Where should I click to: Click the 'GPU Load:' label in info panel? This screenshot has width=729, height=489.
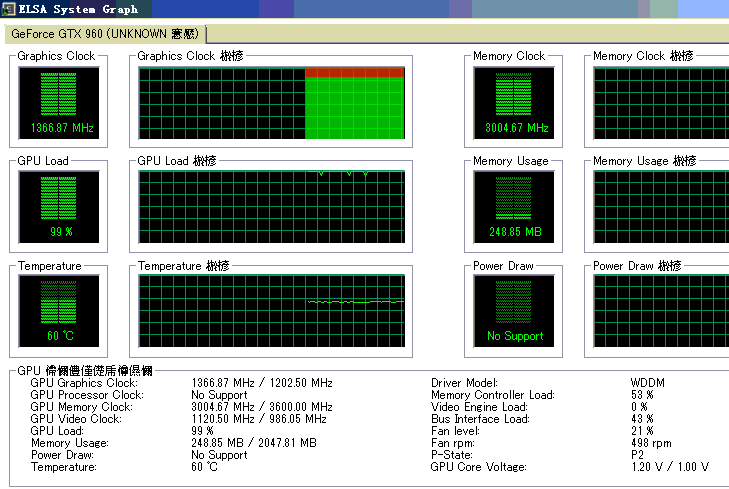[x=57, y=431]
